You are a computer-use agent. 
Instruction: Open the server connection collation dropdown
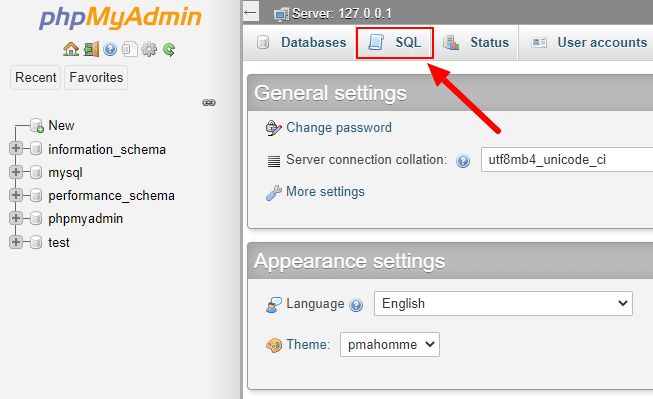(567, 160)
